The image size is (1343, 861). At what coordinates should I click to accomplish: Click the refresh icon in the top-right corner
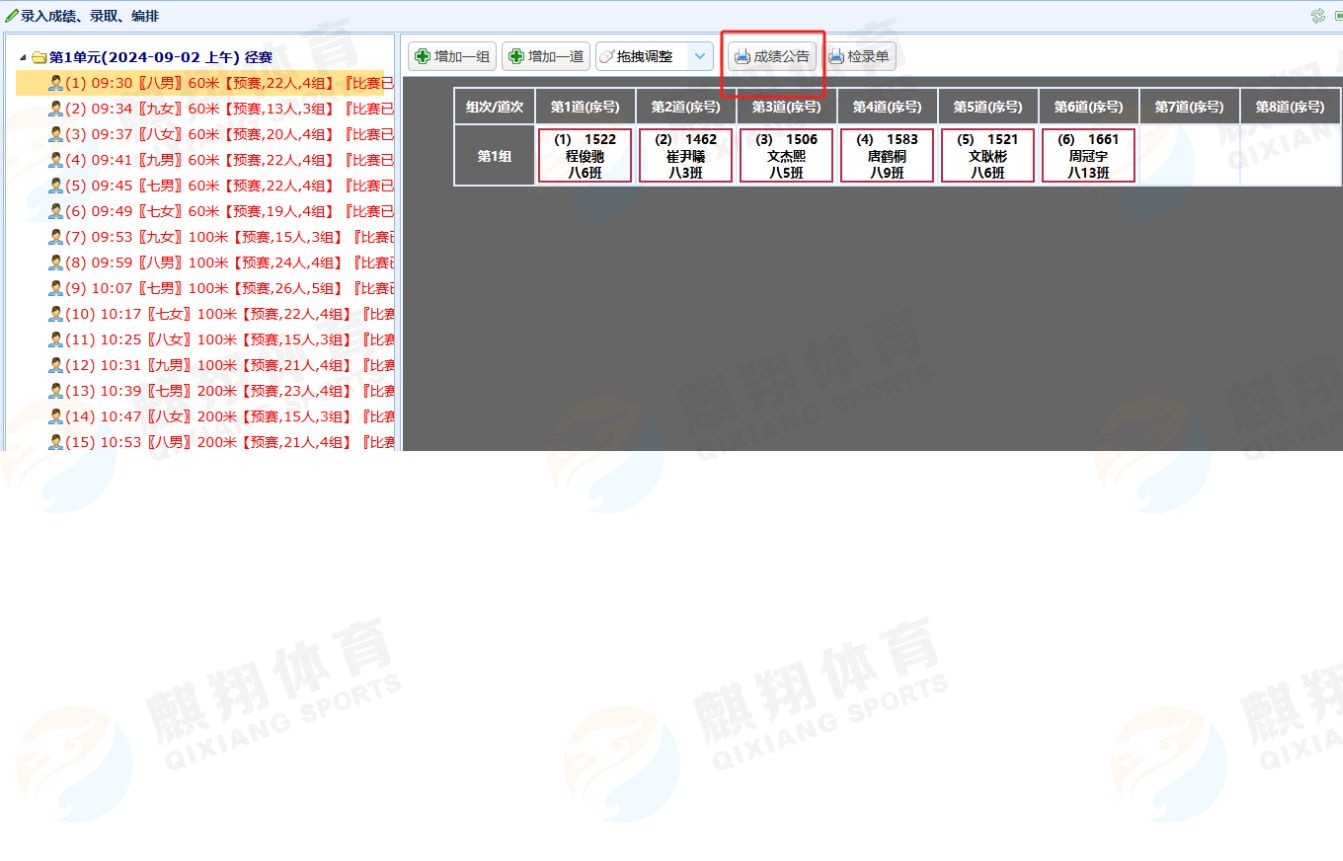click(x=1317, y=16)
